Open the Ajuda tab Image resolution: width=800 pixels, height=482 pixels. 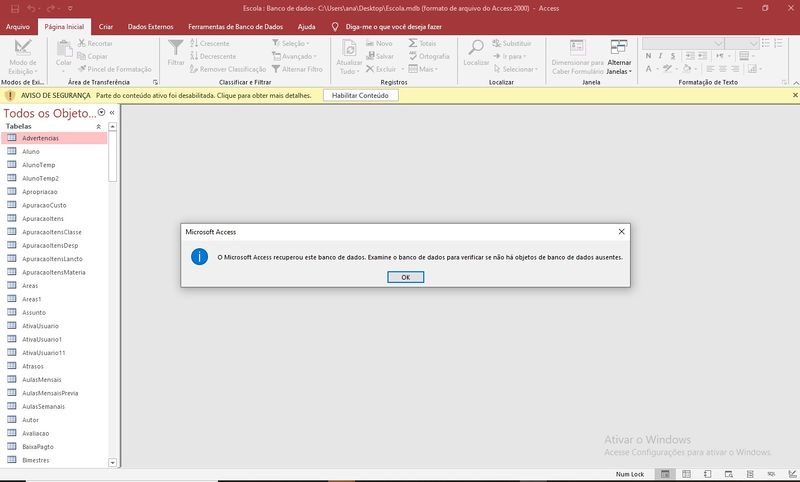click(307, 27)
